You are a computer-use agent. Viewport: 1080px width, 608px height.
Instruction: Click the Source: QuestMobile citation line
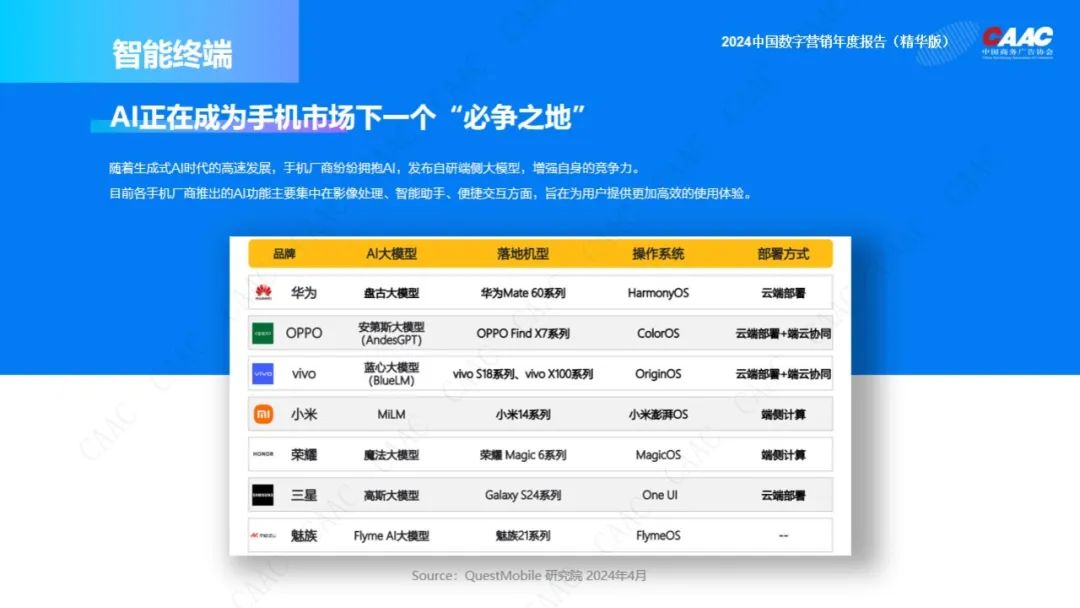click(x=529, y=576)
